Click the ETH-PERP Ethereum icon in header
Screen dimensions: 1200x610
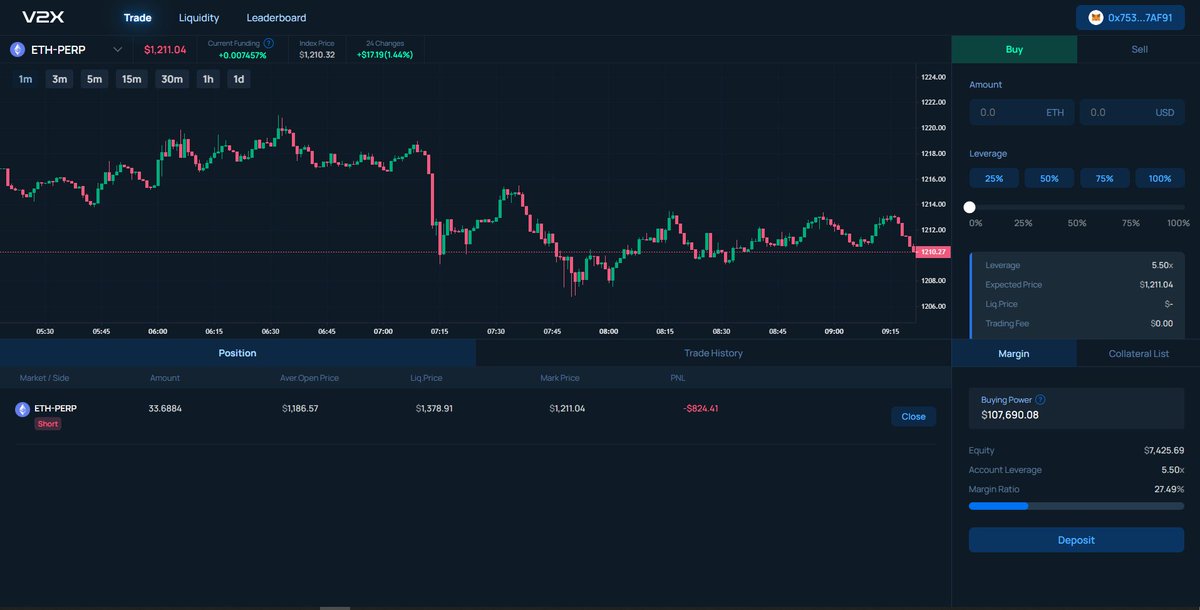pyautogui.click(x=18, y=49)
